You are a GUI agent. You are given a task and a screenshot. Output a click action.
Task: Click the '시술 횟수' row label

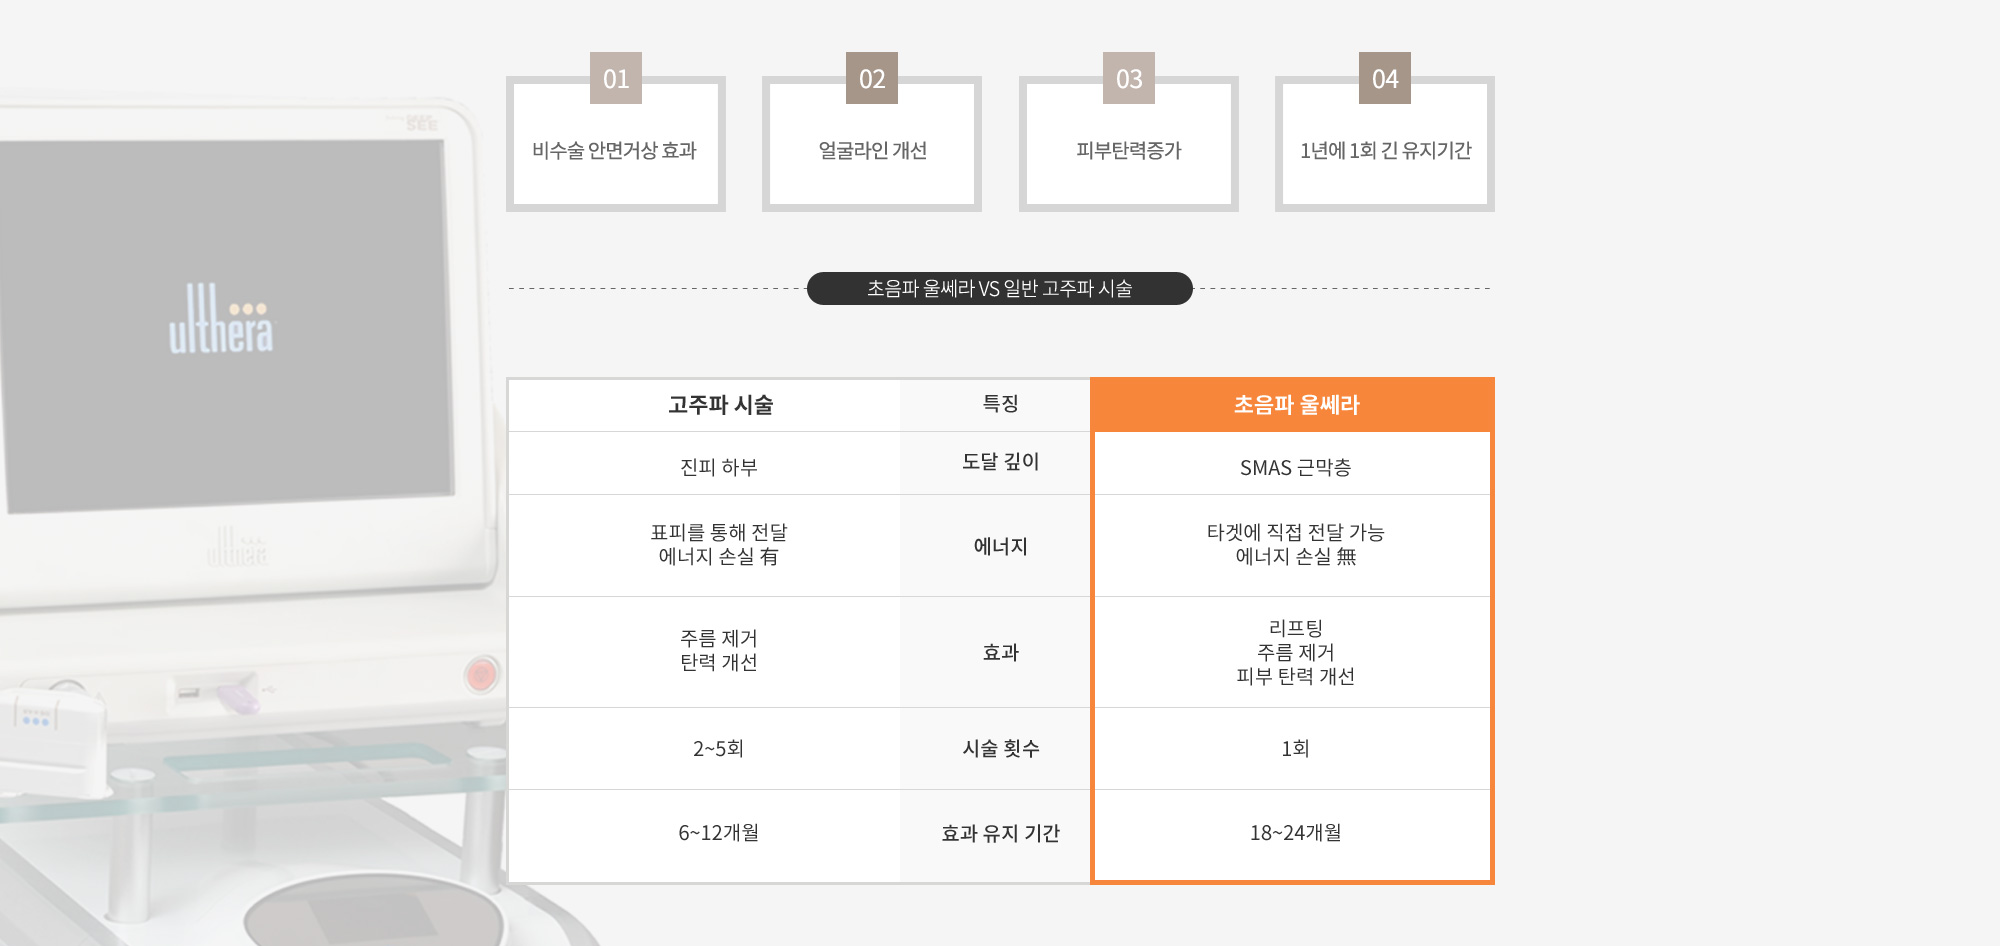pos(1000,748)
